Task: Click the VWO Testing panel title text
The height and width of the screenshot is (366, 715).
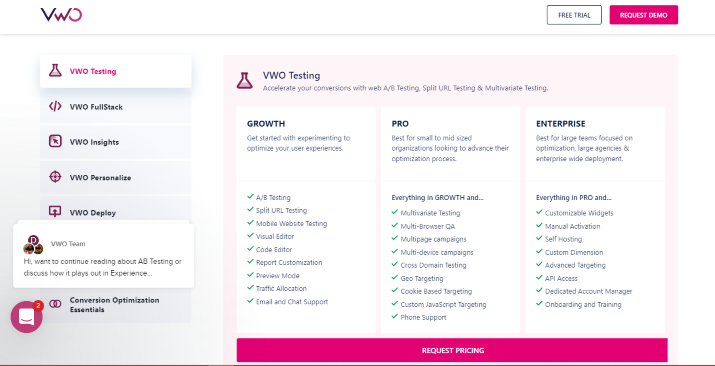Action: click(291, 76)
